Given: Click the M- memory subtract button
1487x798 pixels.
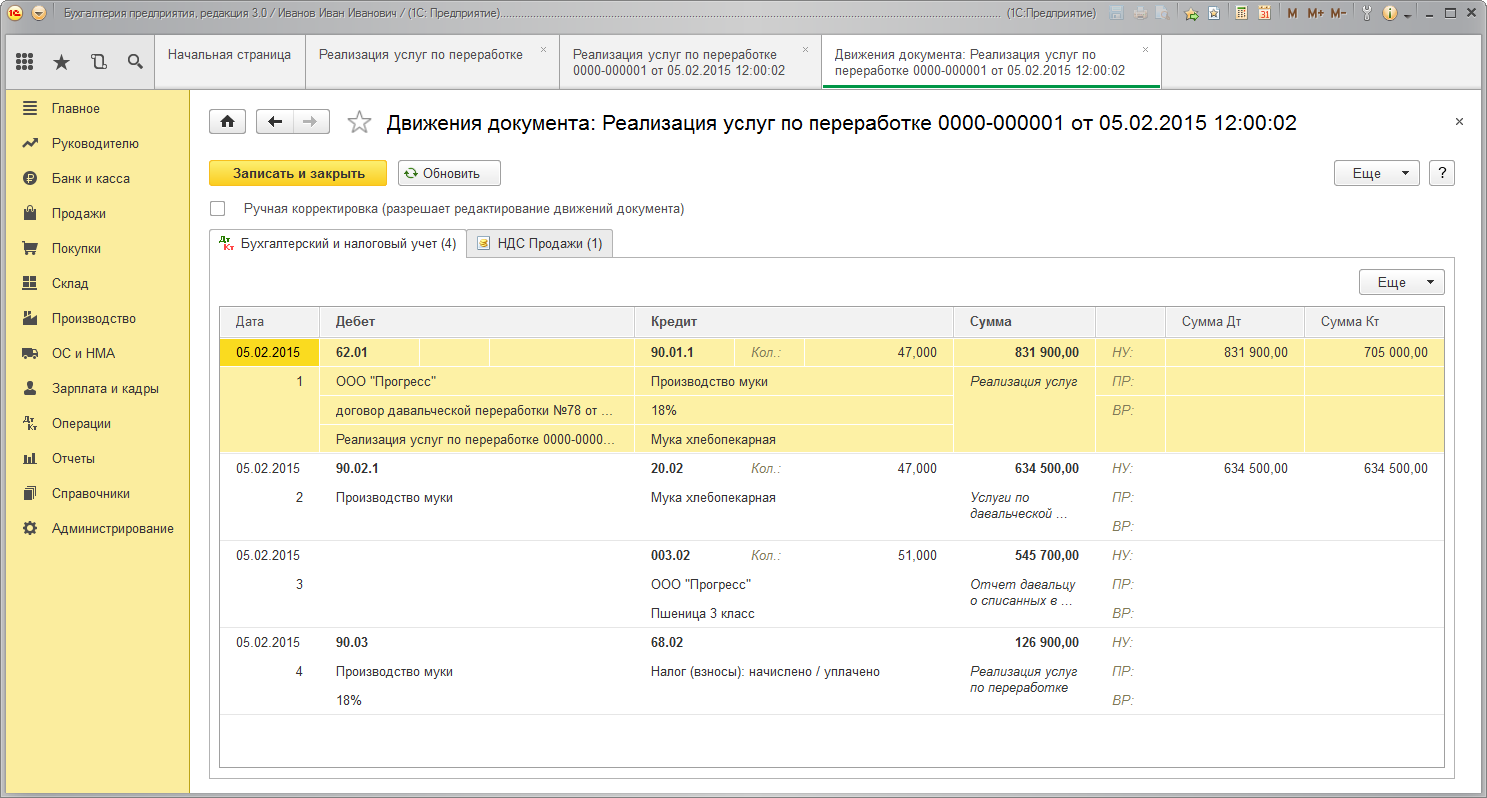Looking at the screenshot, I should (x=1338, y=13).
